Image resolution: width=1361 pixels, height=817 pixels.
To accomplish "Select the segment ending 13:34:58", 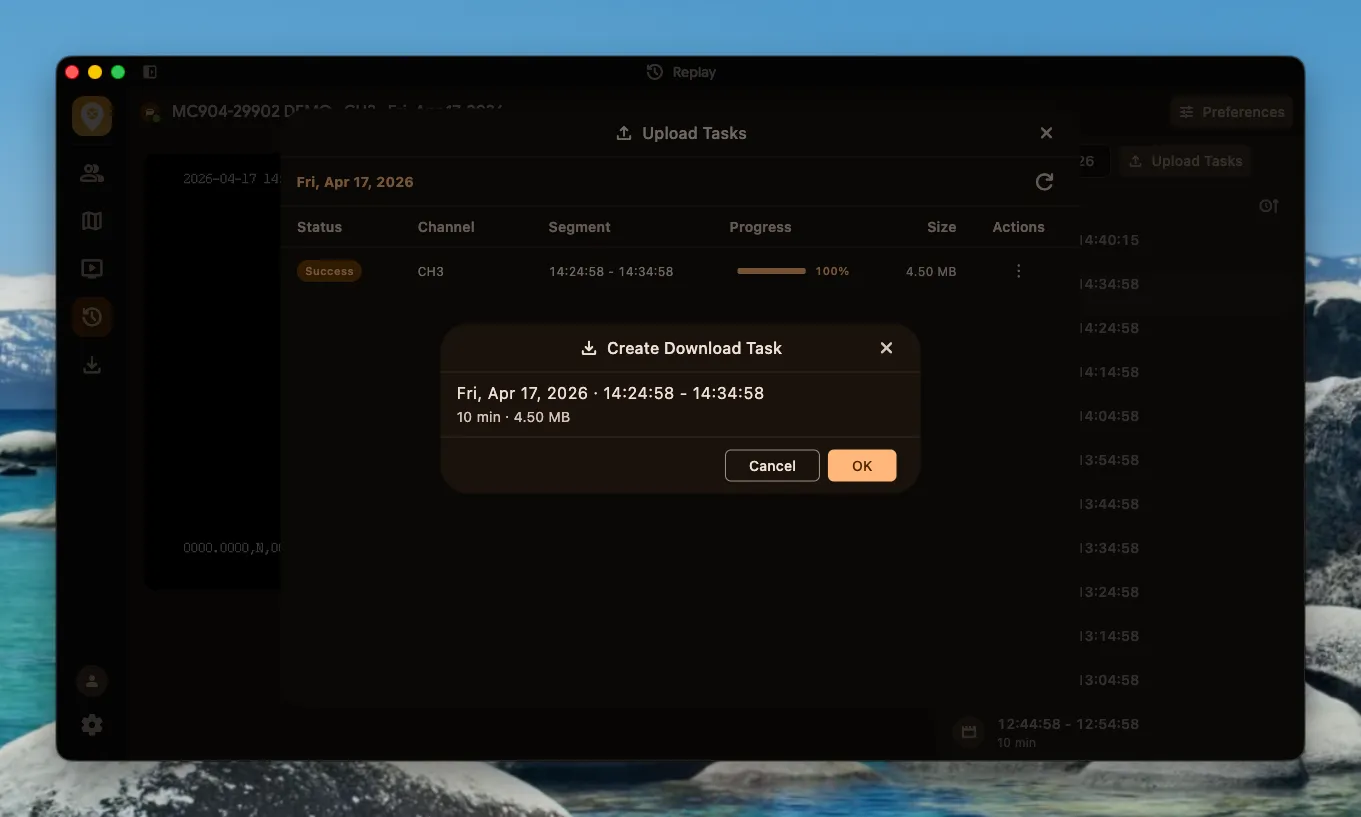I will tap(1109, 548).
